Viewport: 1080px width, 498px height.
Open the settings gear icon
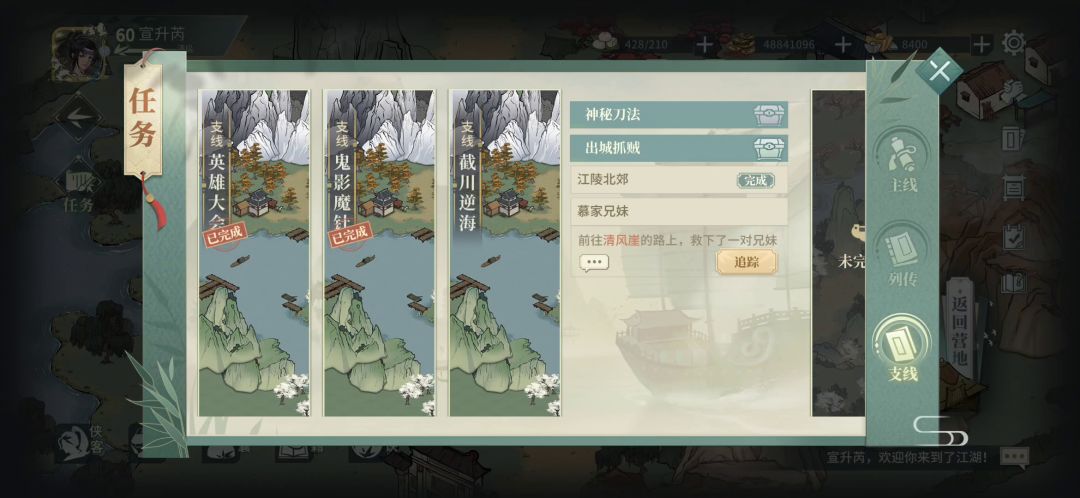pyautogui.click(x=1014, y=43)
